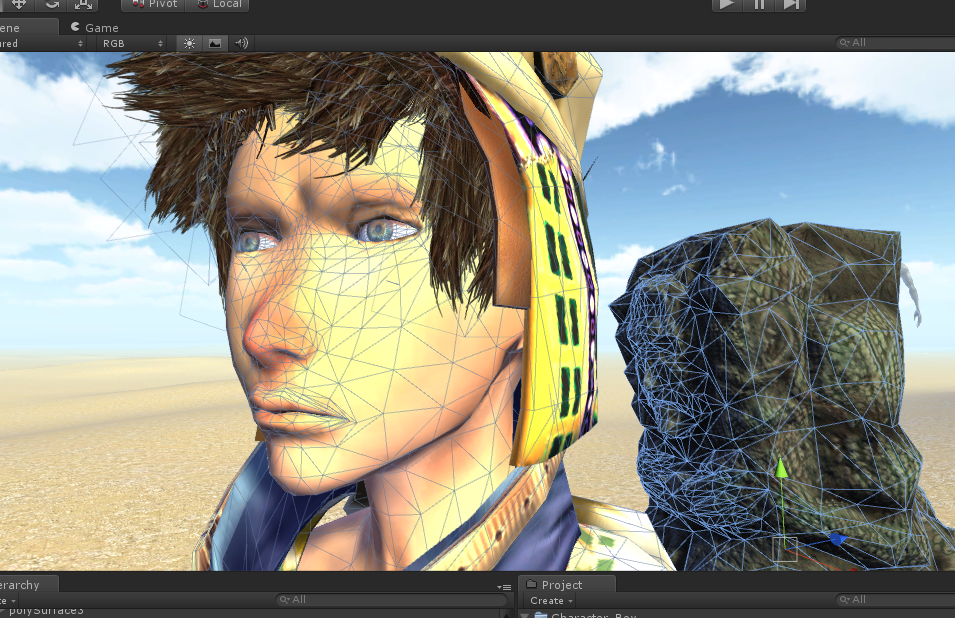Open the Textured draw mode dropdown
955x618 pixels.
tap(41, 43)
